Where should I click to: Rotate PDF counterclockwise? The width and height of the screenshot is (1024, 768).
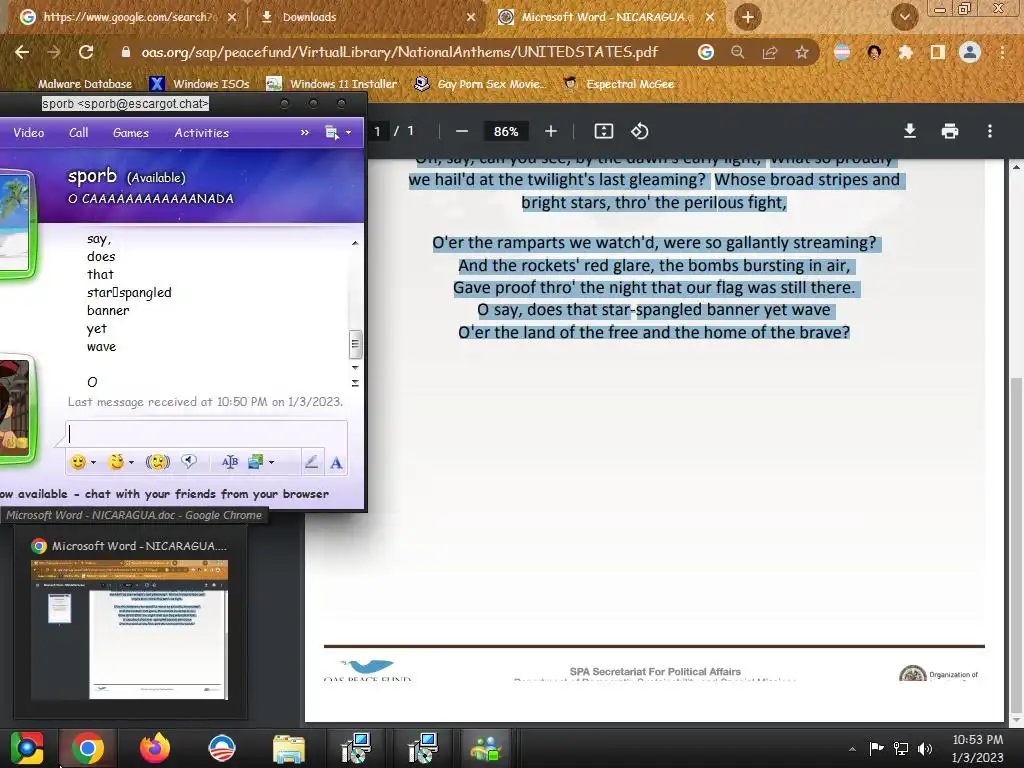tap(639, 131)
